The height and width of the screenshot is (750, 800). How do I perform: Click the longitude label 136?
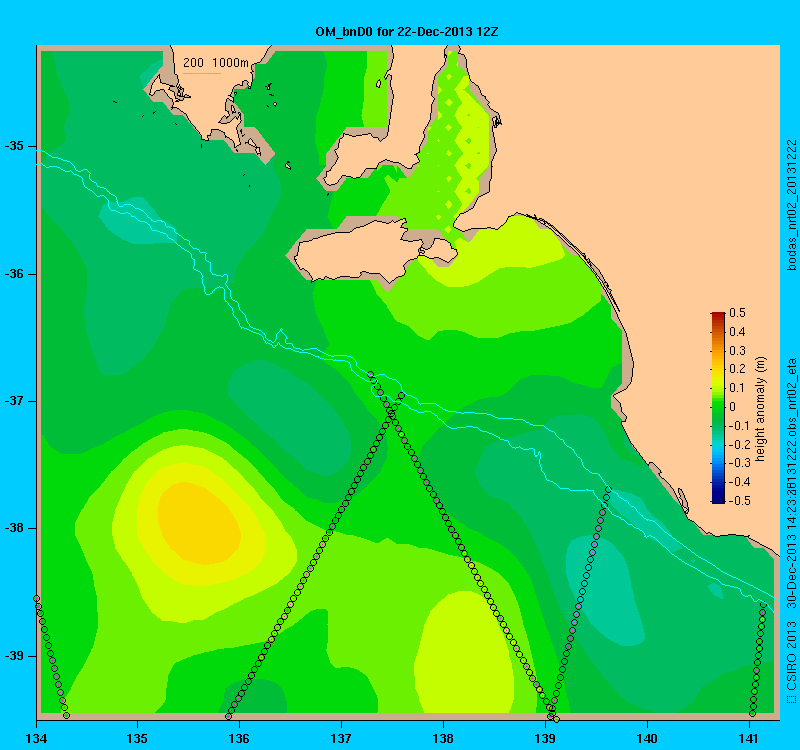tap(239, 739)
